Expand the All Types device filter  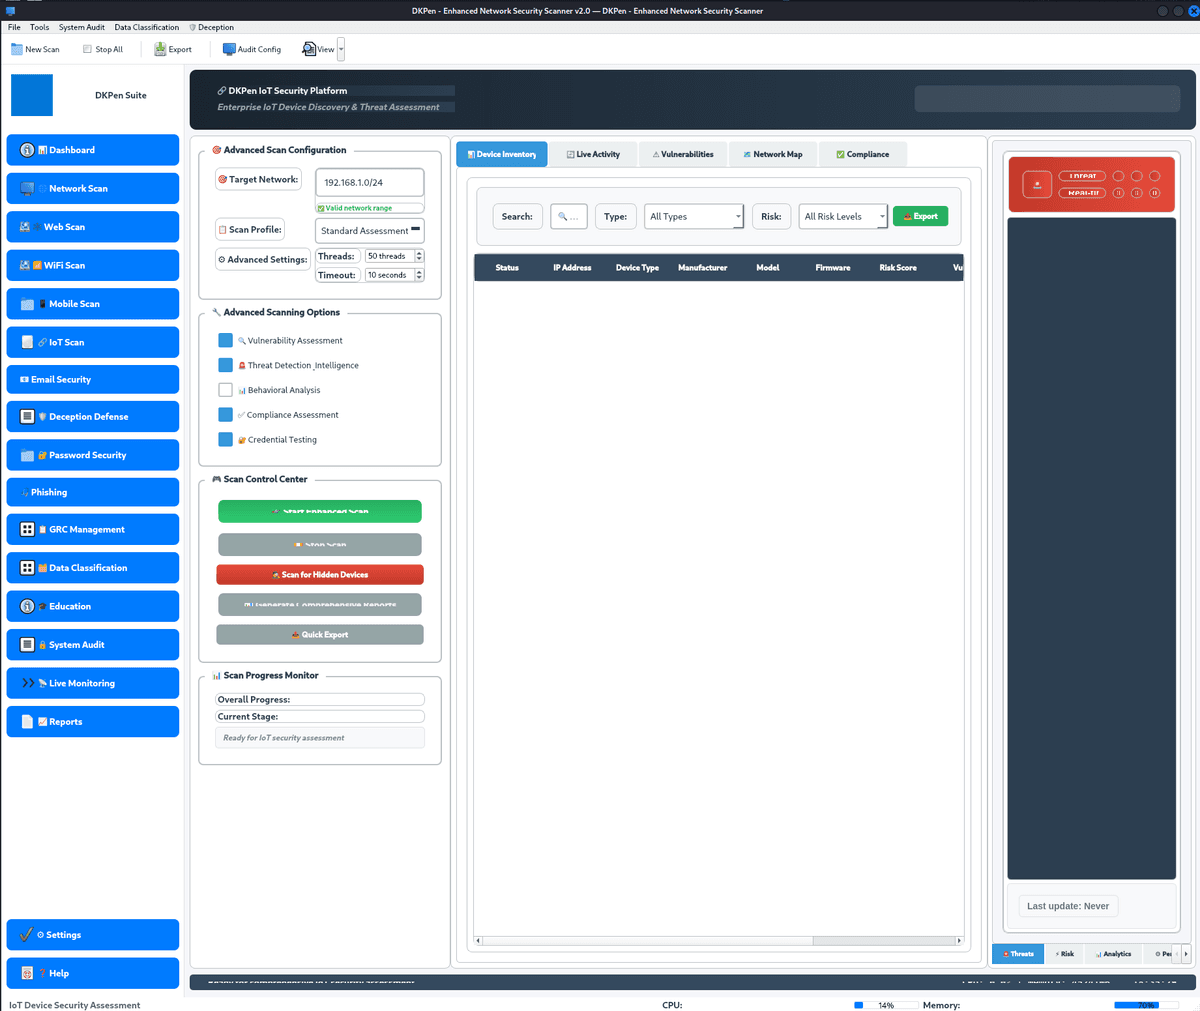[x=694, y=216]
